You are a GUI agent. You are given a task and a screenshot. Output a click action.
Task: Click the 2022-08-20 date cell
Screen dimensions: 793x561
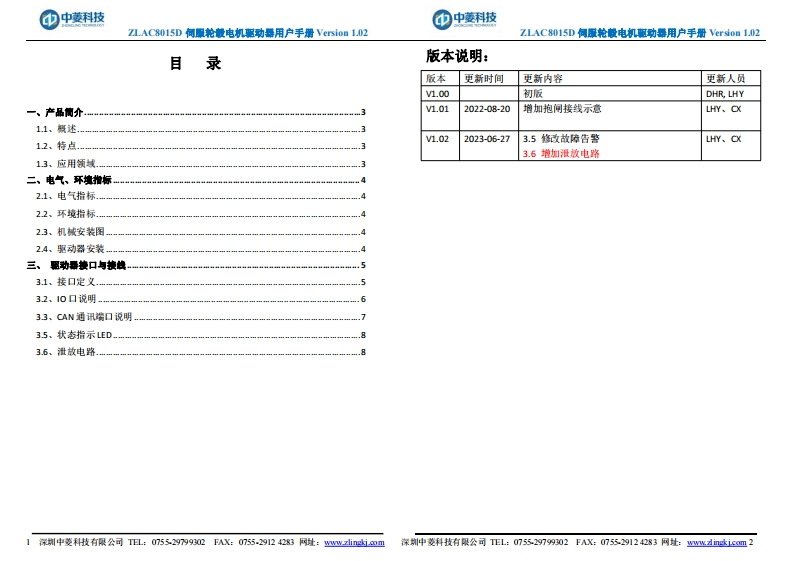coord(487,108)
